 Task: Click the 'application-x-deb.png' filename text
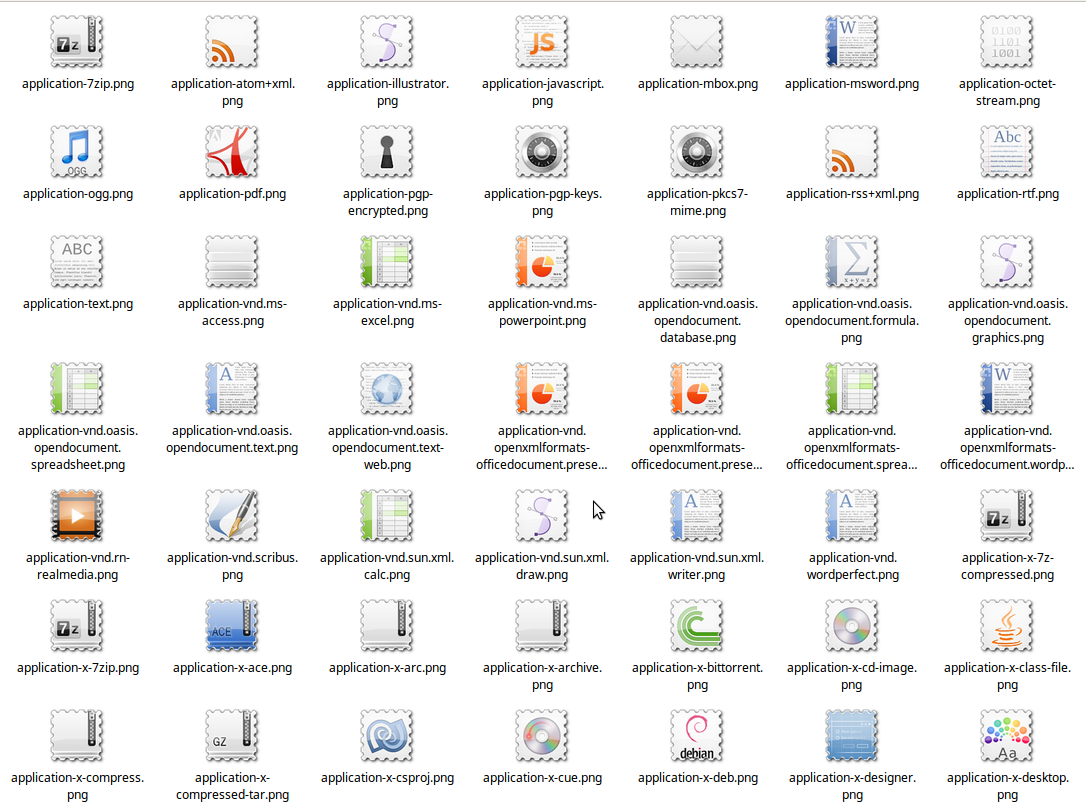pos(697,778)
